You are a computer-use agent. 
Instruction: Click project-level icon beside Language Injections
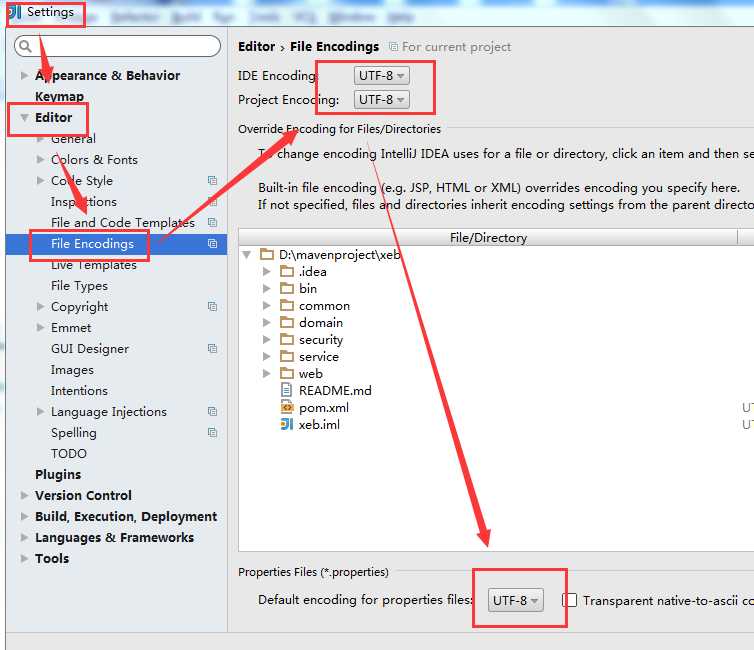(x=212, y=411)
